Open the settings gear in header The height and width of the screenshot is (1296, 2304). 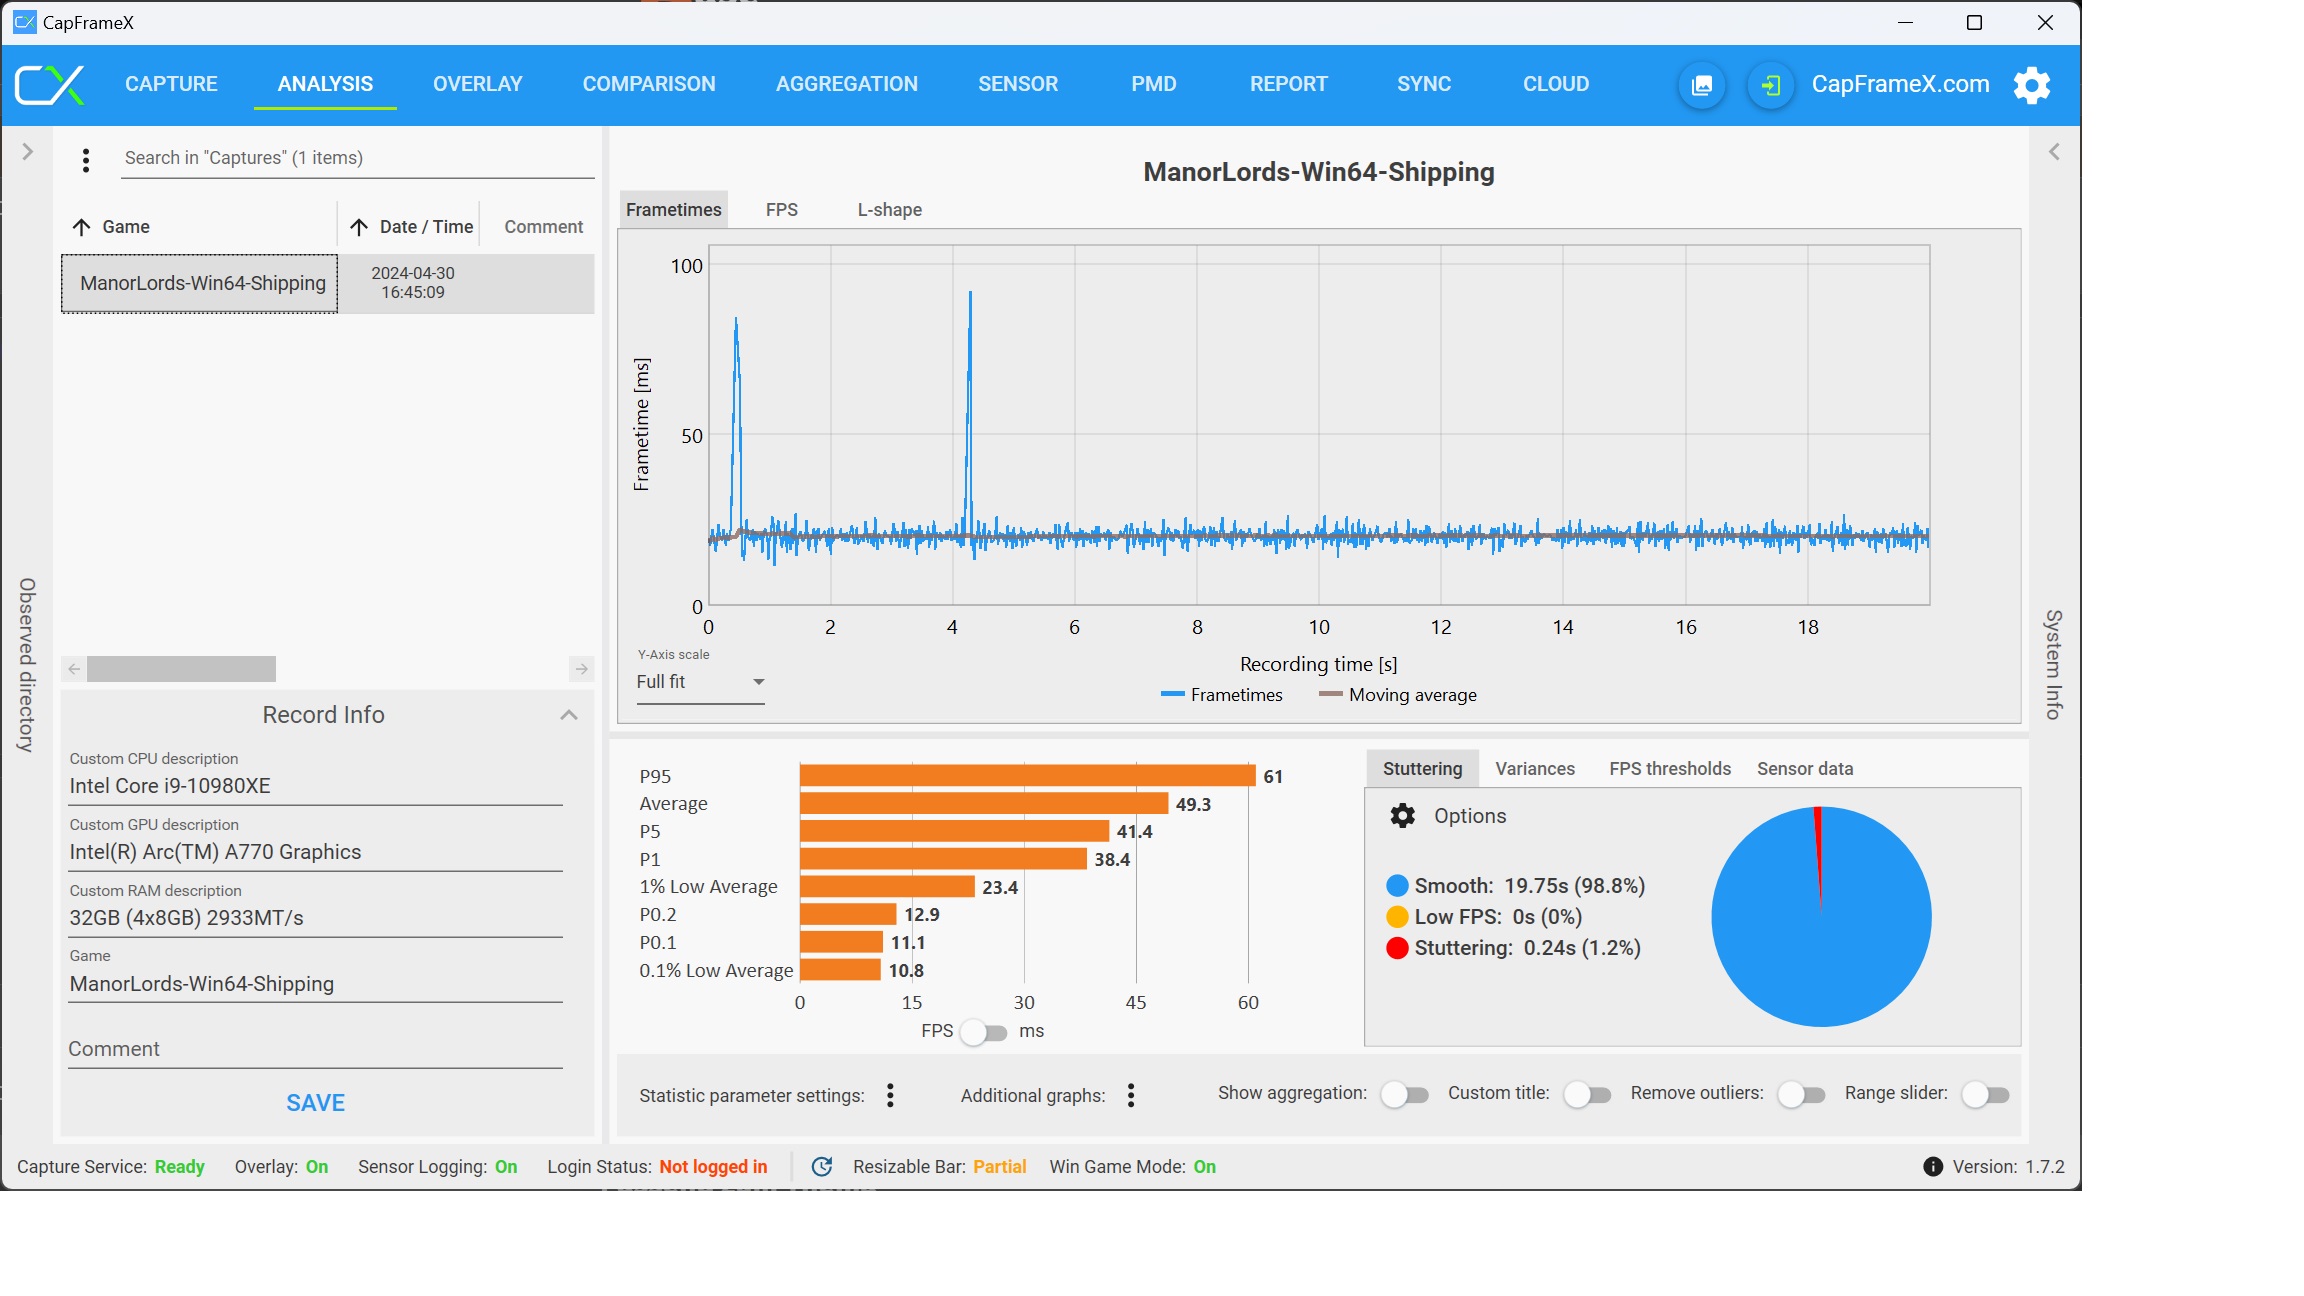(x=2032, y=85)
